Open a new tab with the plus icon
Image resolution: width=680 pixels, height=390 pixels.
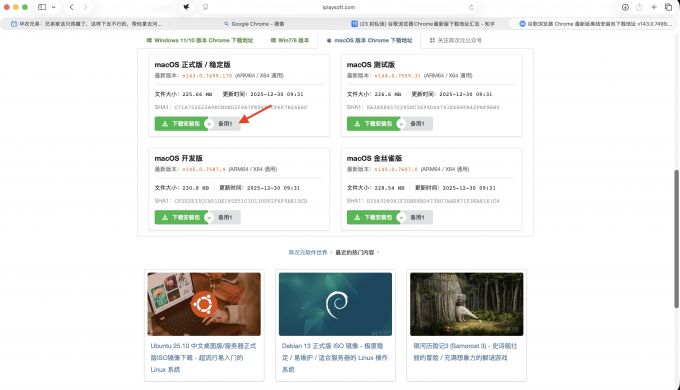tap(654, 7)
